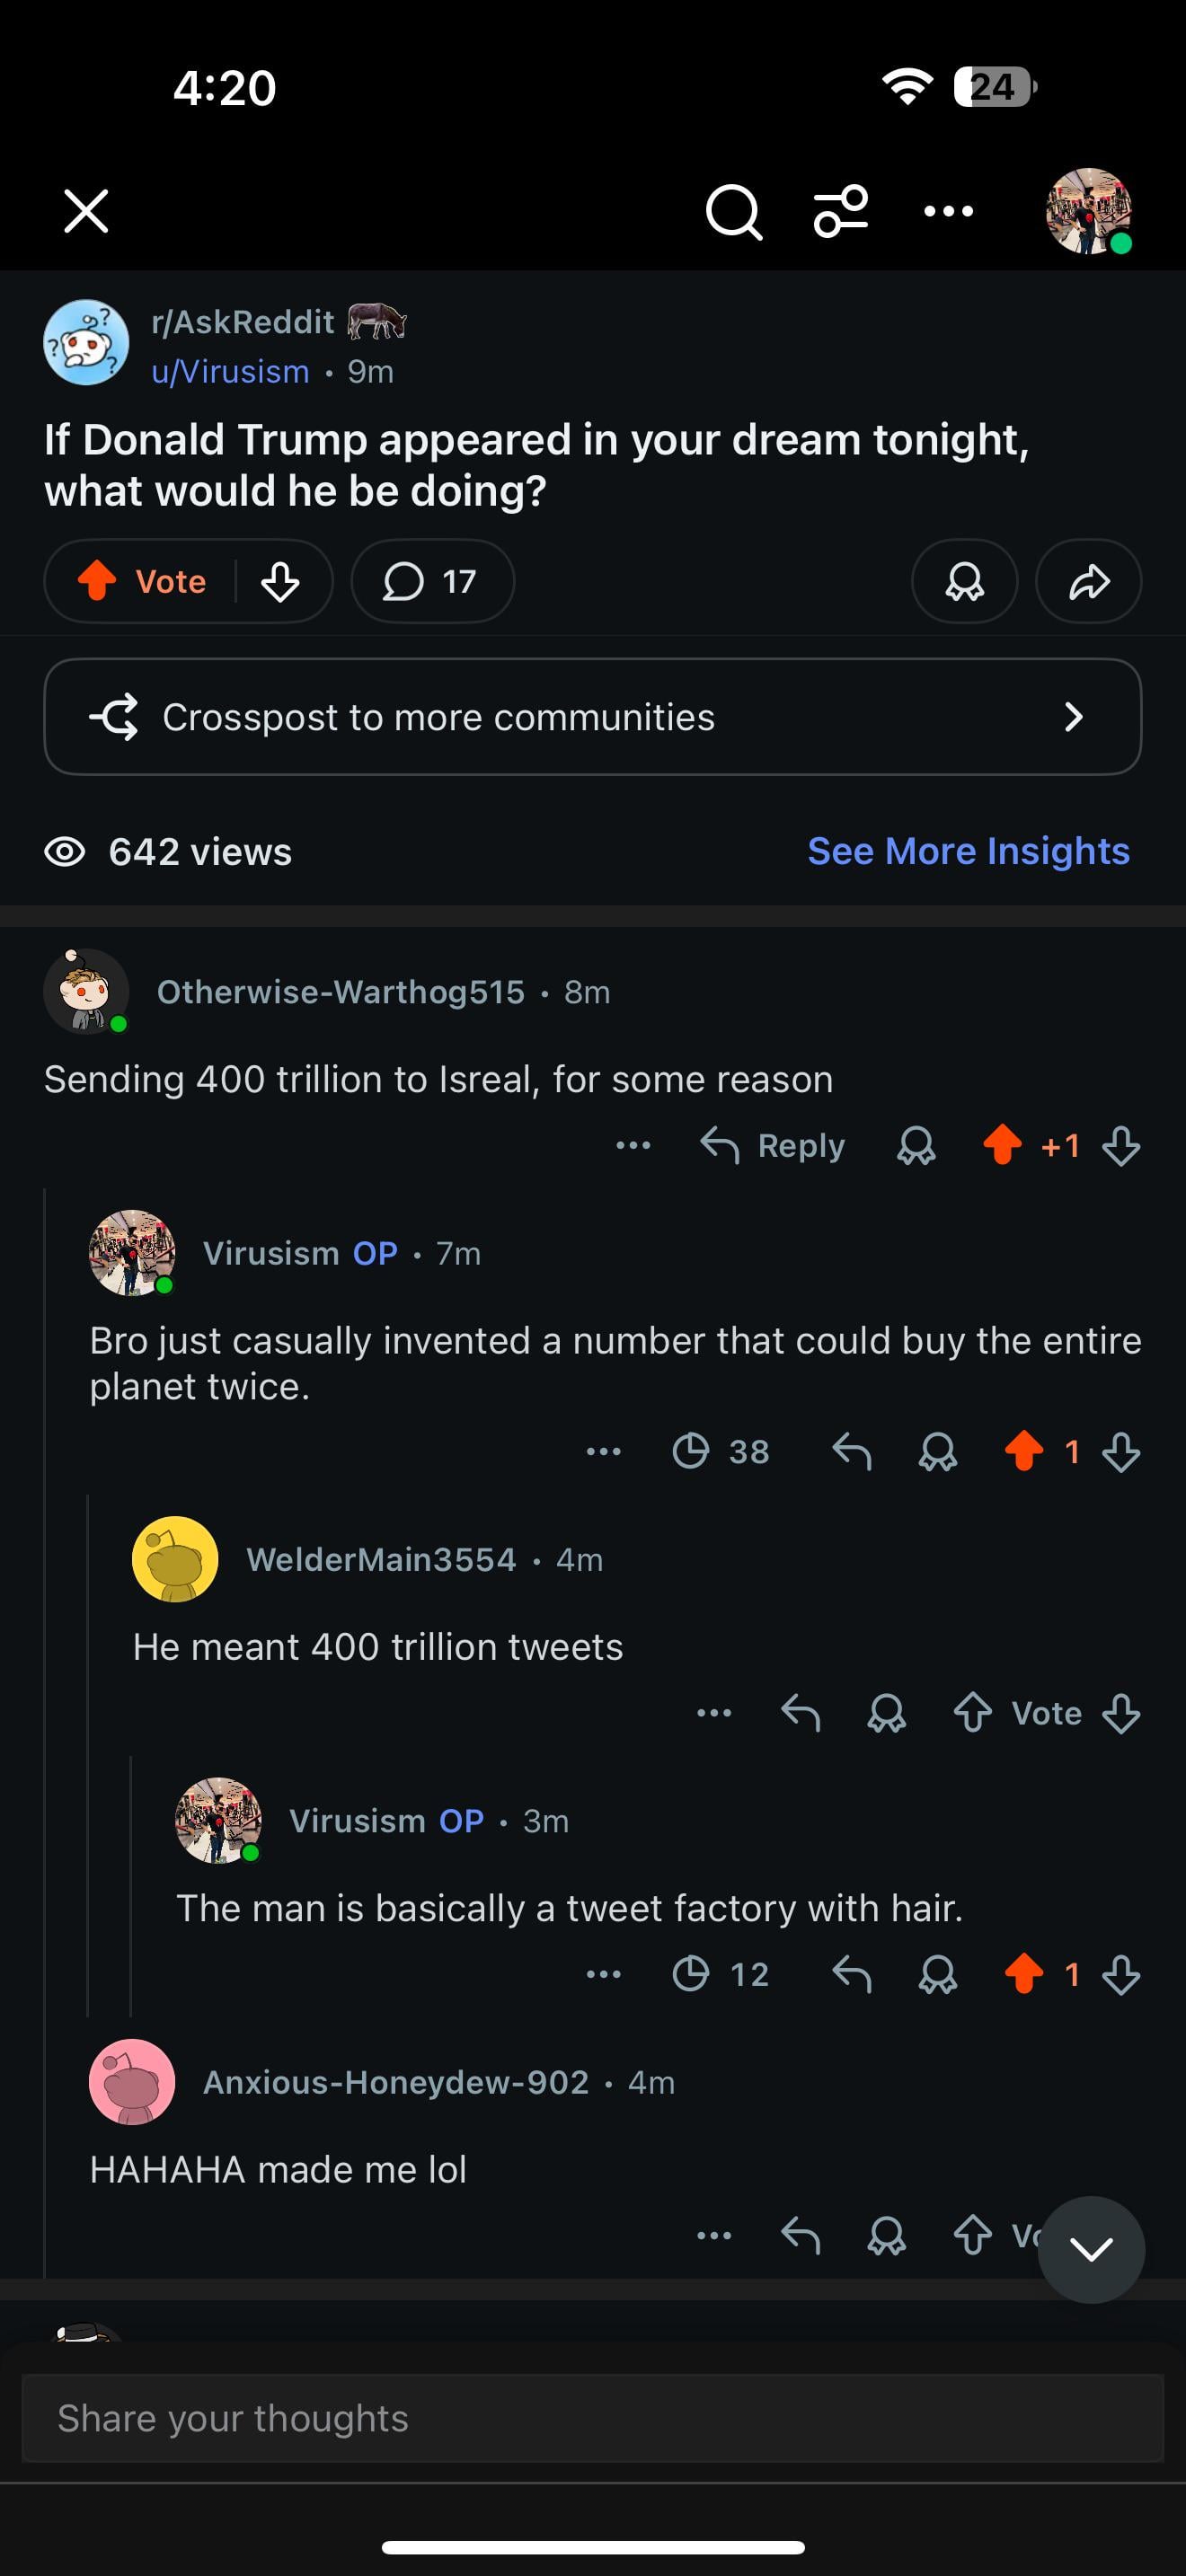
Task: Reply to Anxious-Honeydew-902's comment
Action: click(x=800, y=2235)
